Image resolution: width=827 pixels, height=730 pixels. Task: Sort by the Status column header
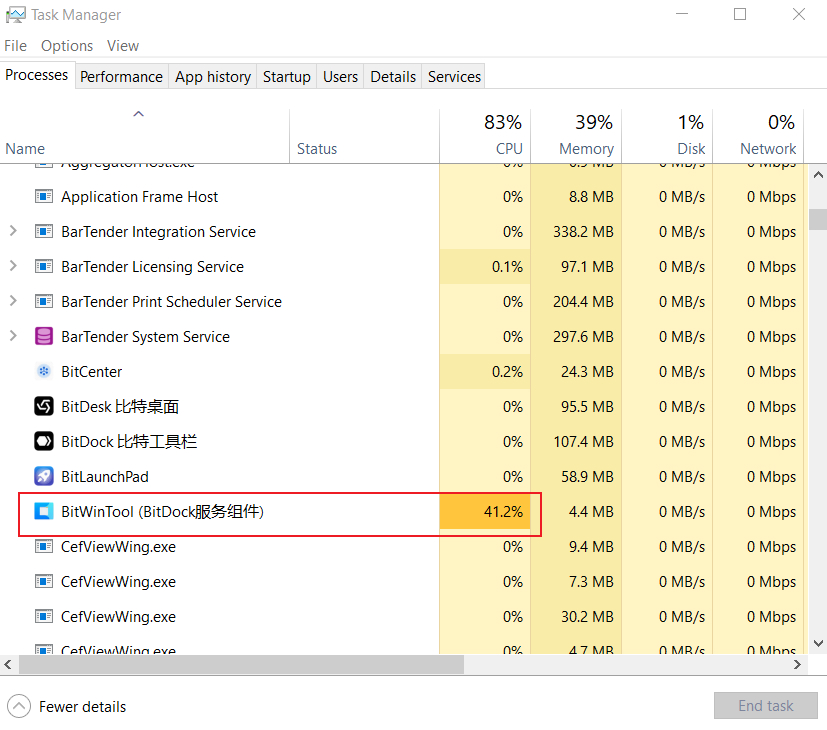[364, 136]
